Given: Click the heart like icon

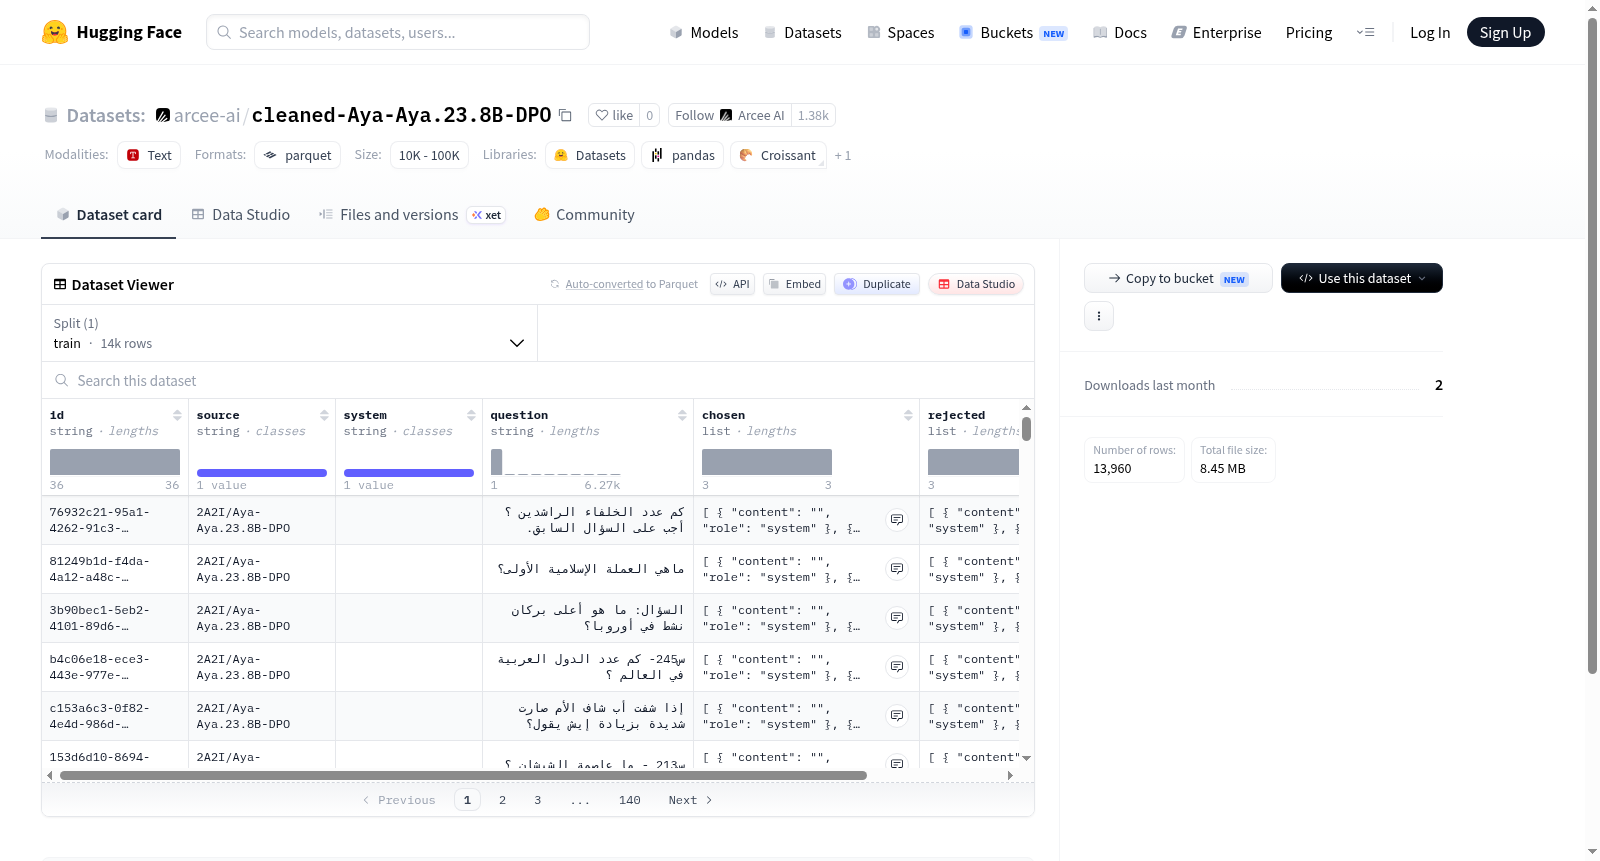Looking at the screenshot, I should click(602, 115).
